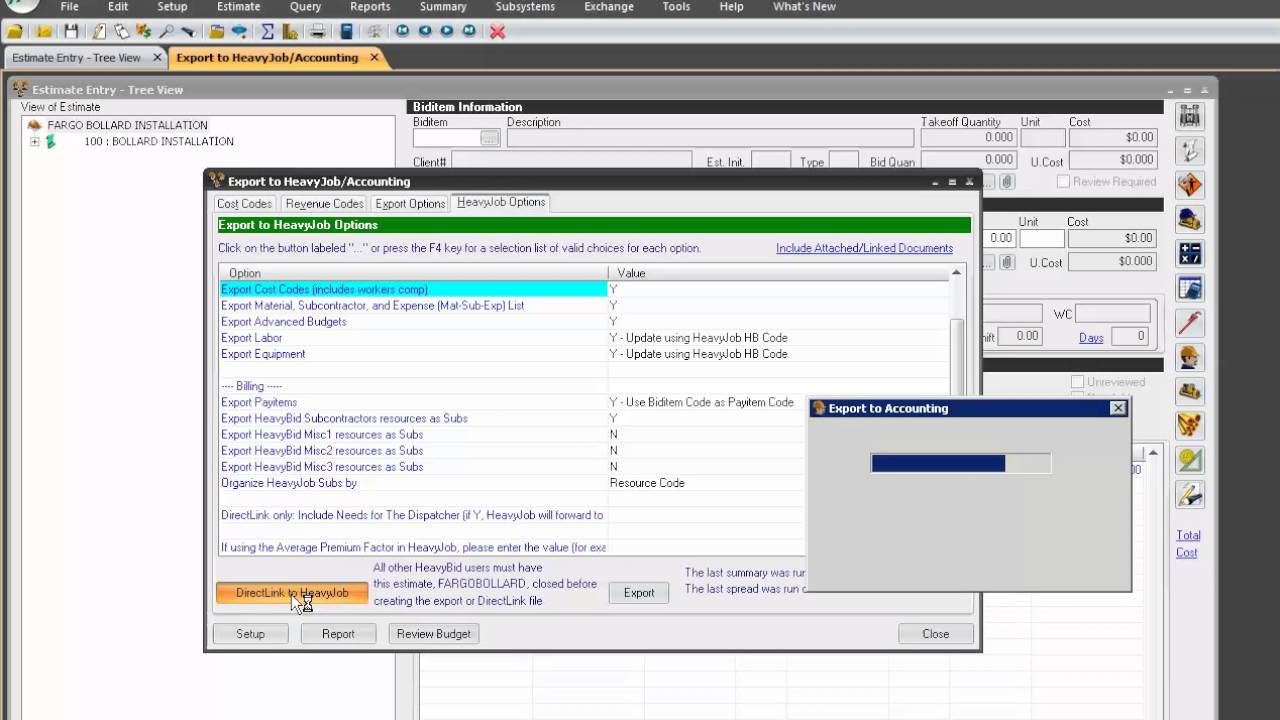The height and width of the screenshot is (720, 1280).
Task: Click the Setup button in export dialog
Action: click(x=250, y=634)
